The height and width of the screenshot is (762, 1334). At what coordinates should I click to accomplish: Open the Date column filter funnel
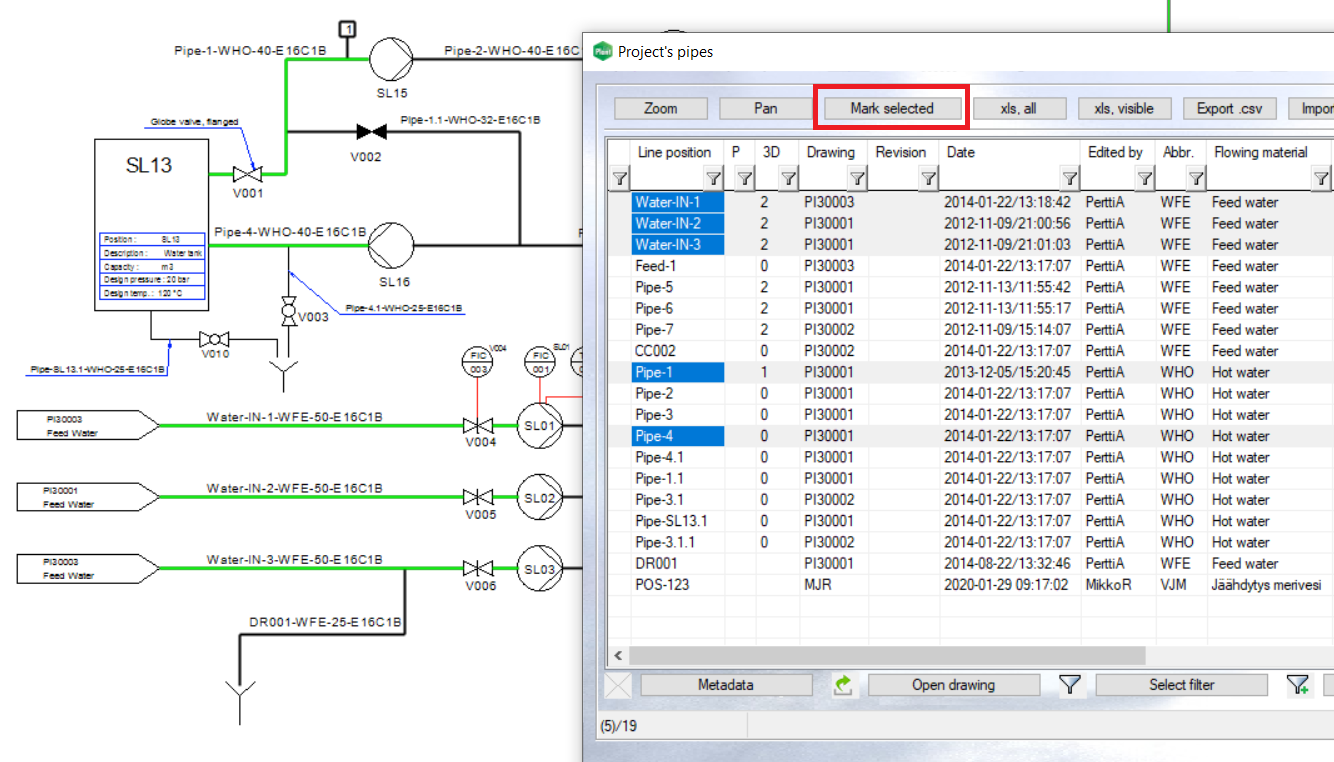click(x=1069, y=179)
